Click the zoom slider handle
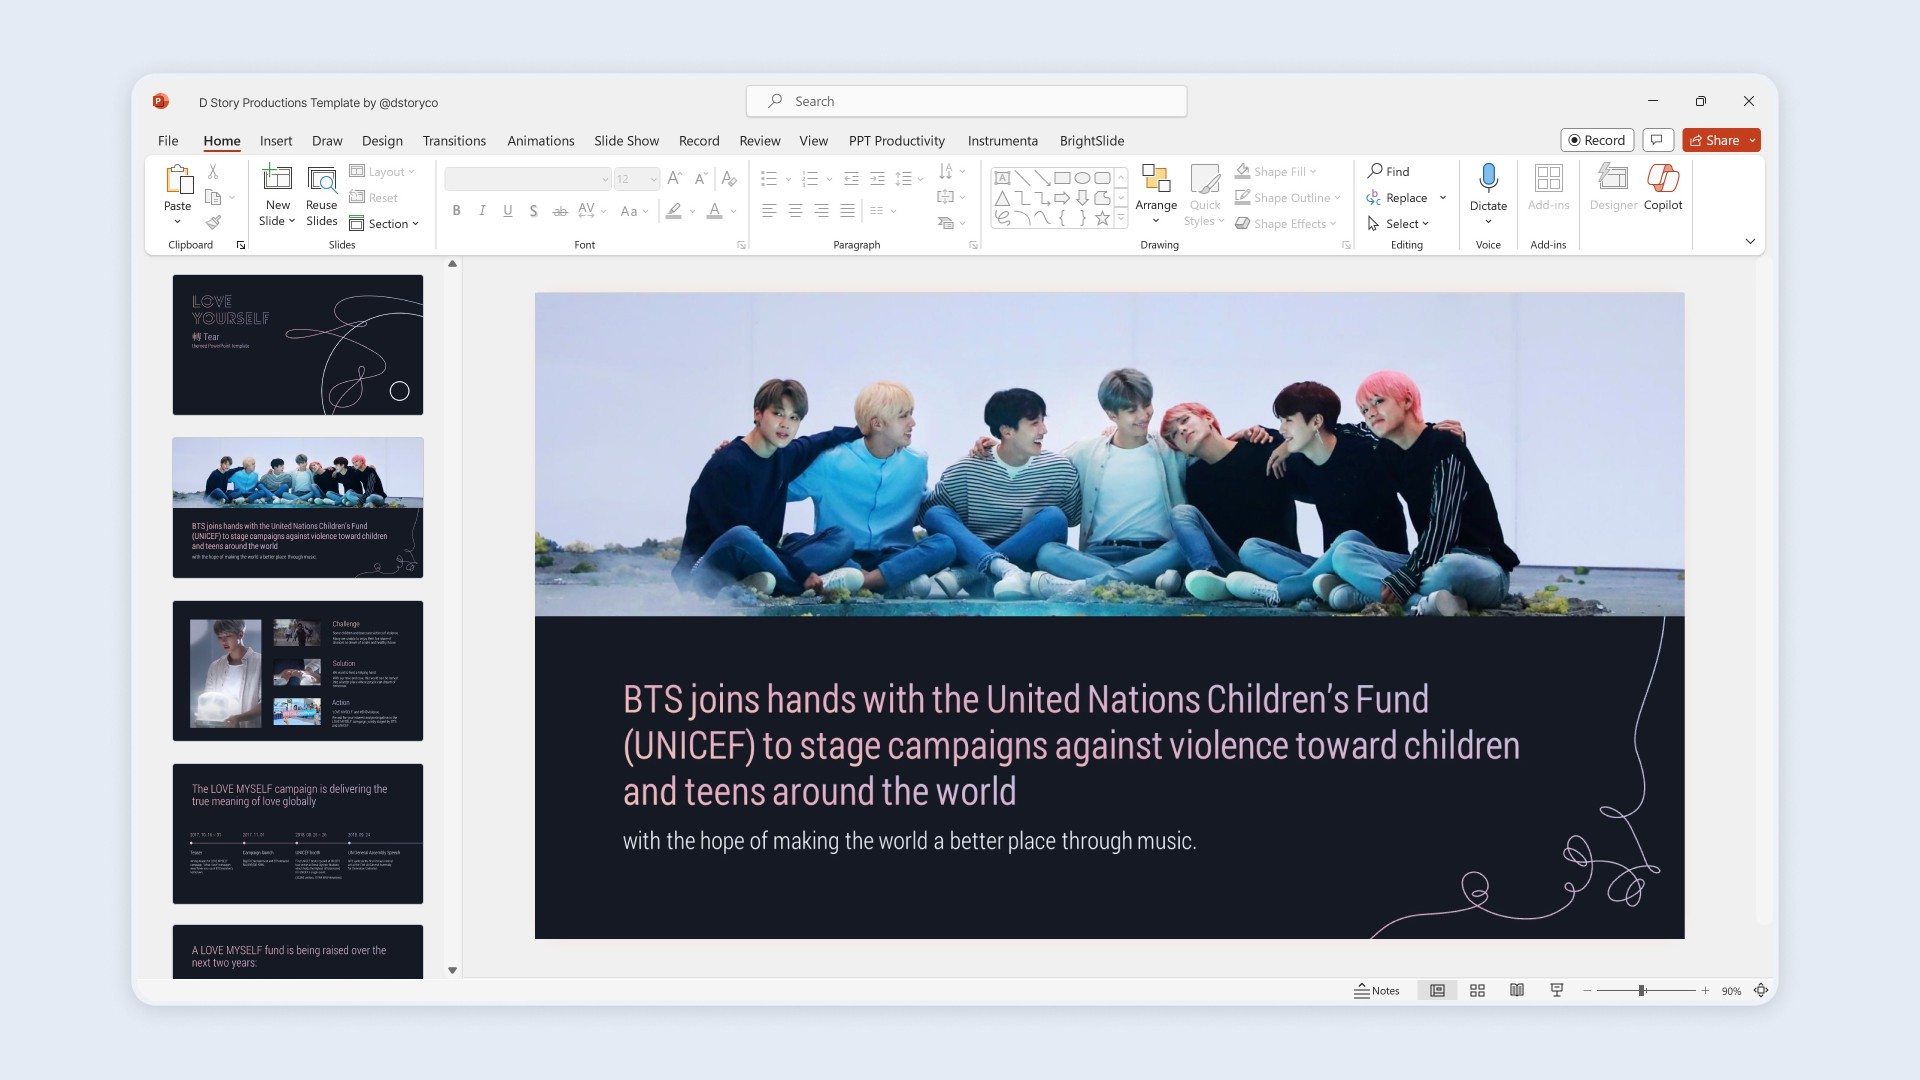Viewport: 1920px width, 1080px height. tap(1641, 990)
